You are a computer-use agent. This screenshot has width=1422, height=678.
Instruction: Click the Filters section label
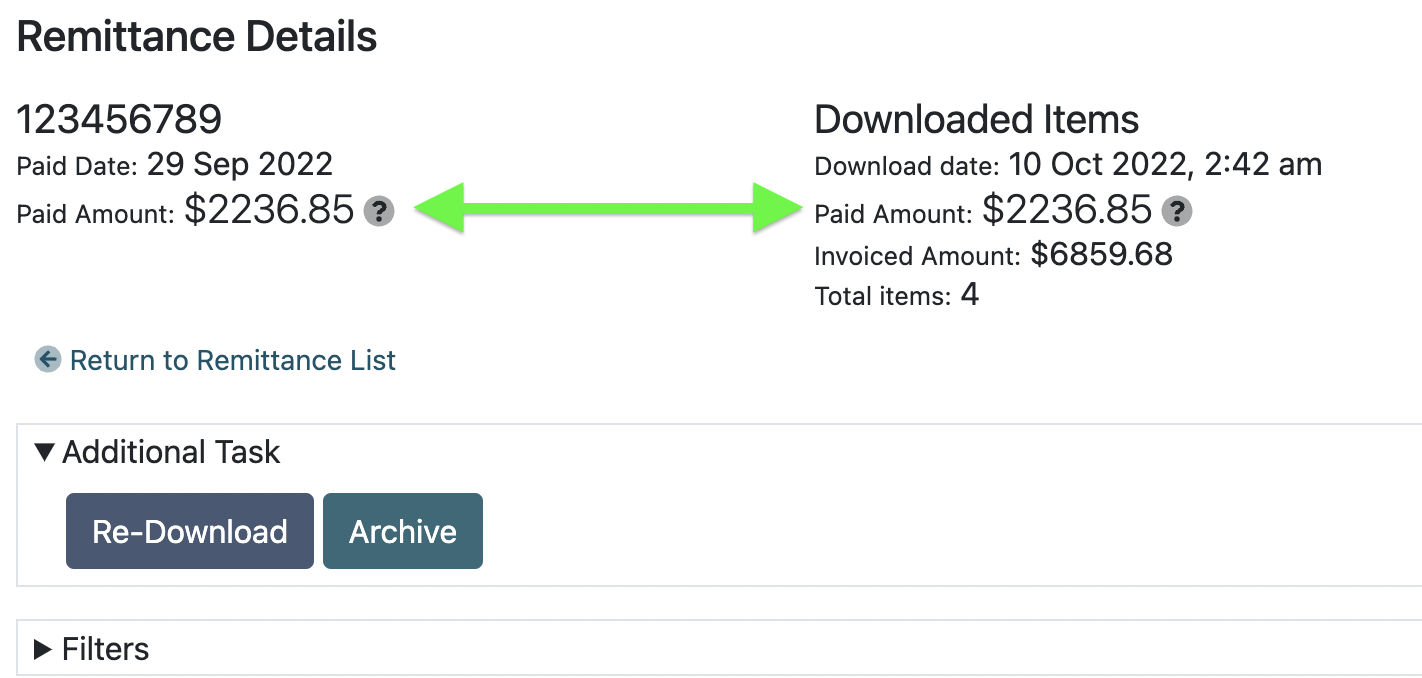[106, 649]
